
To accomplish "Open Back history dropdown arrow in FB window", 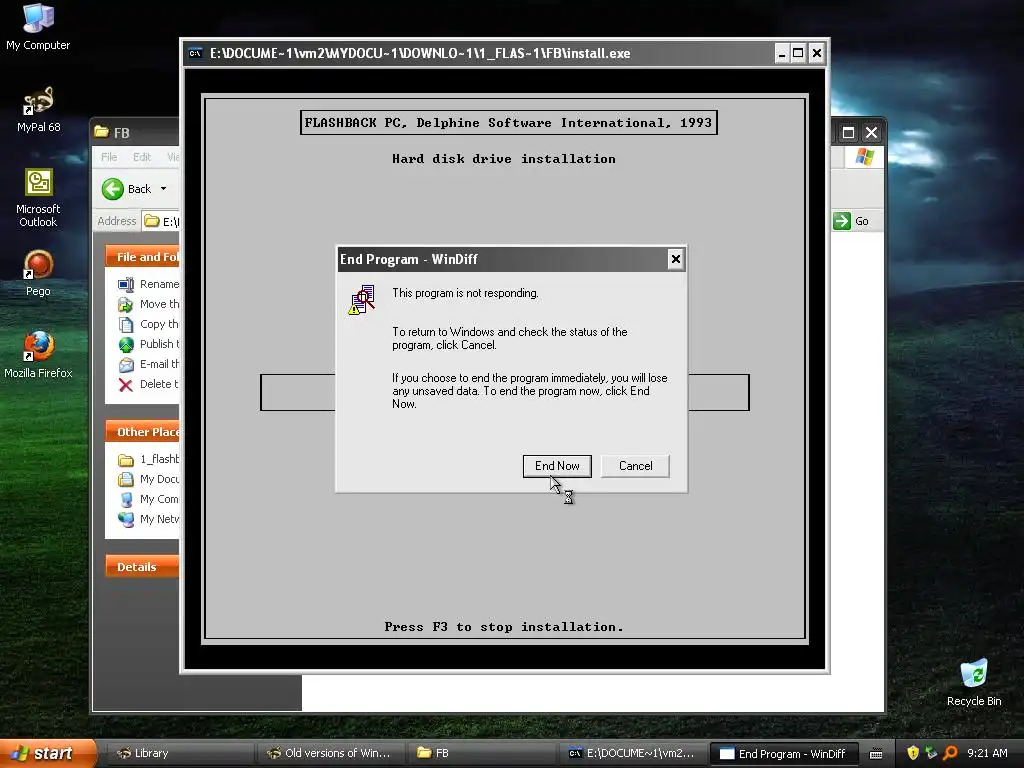I will [x=163, y=189].
